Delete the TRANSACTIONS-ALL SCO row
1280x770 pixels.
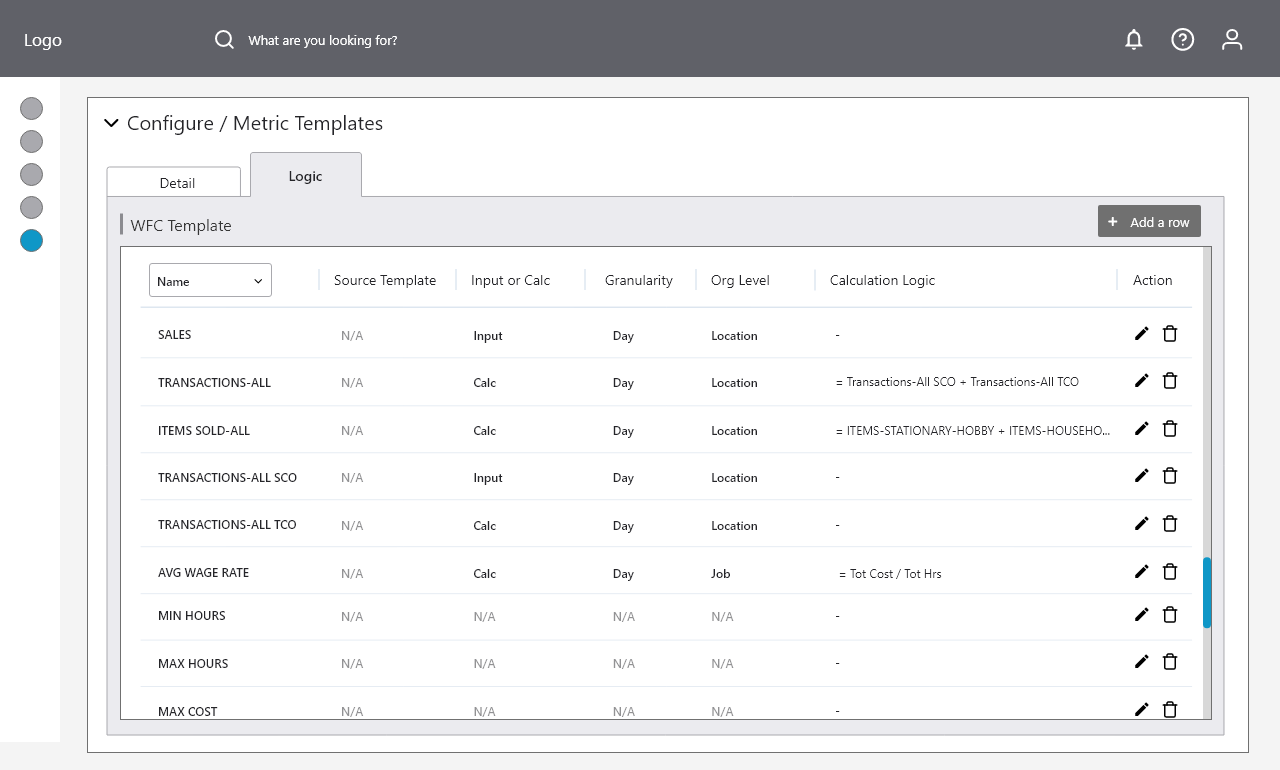click(1170, 476)
